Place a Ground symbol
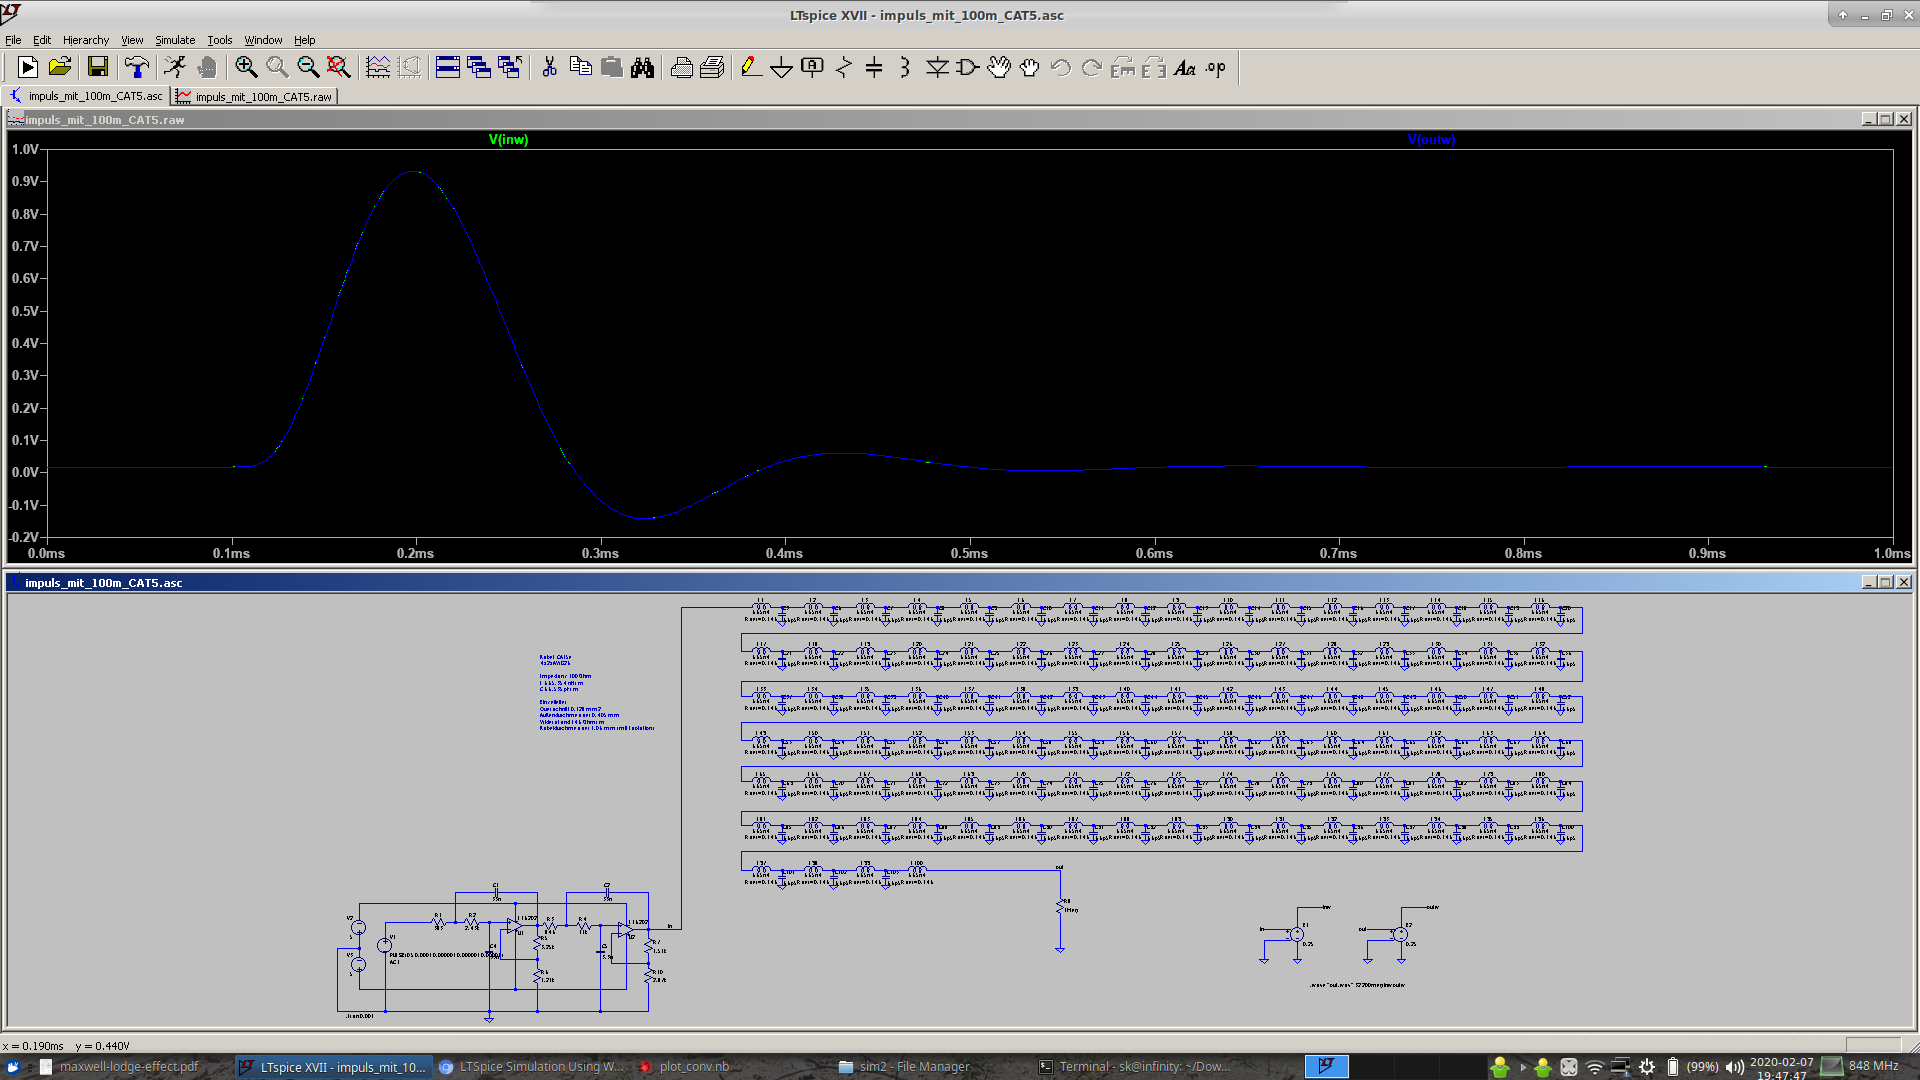1920x1080 pixels. click(782, 67)
